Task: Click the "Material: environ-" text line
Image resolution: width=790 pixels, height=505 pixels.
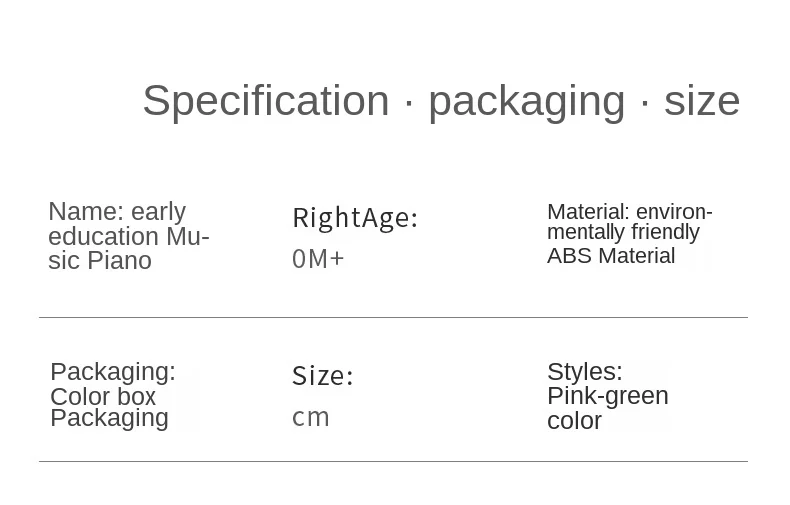Action: pos(629,212)
